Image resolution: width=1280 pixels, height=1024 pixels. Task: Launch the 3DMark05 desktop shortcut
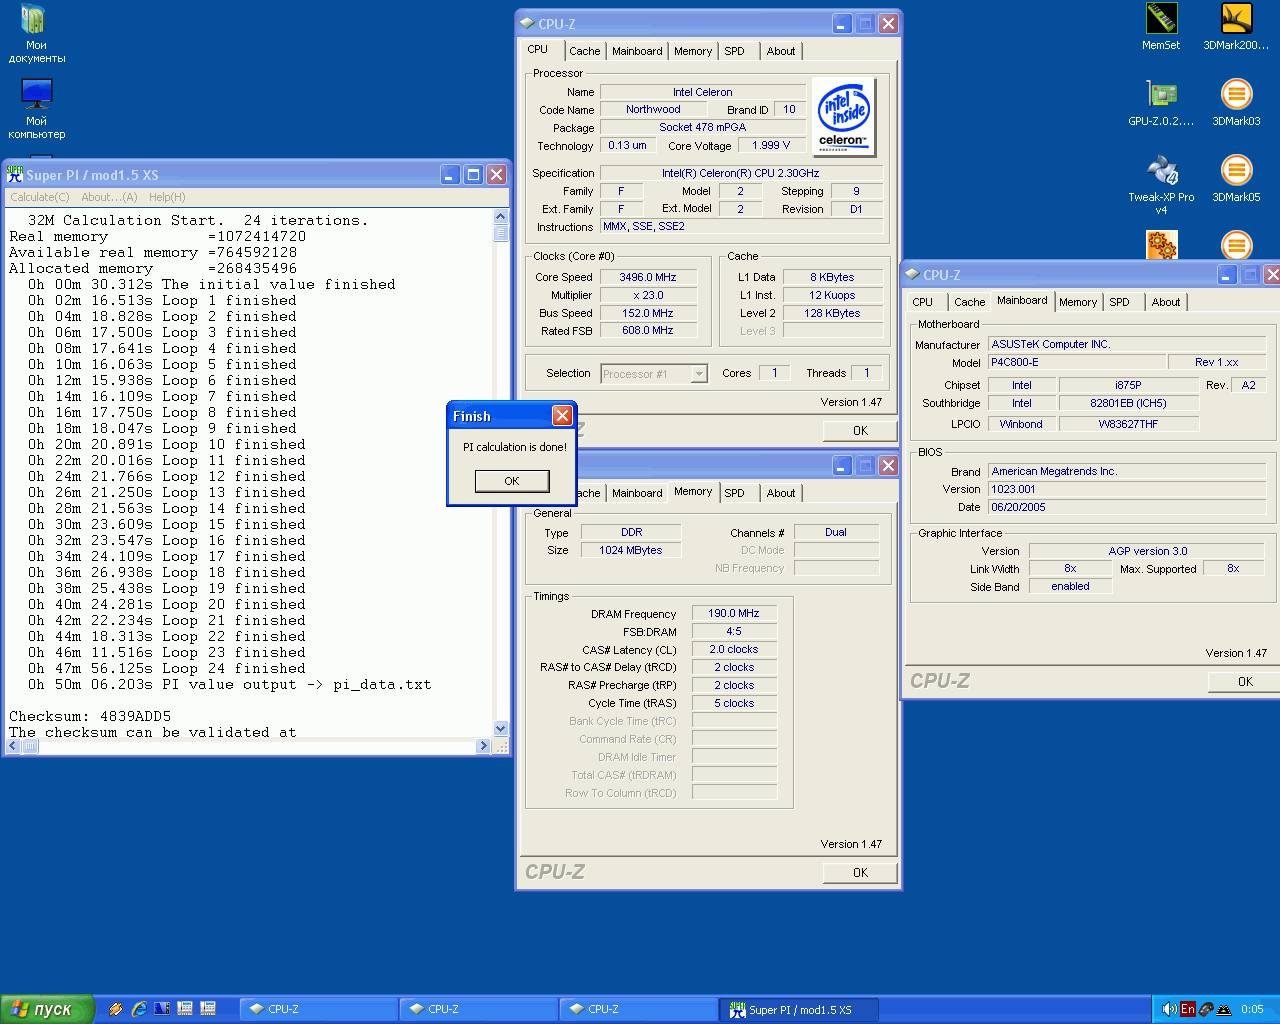point(1236,179)
